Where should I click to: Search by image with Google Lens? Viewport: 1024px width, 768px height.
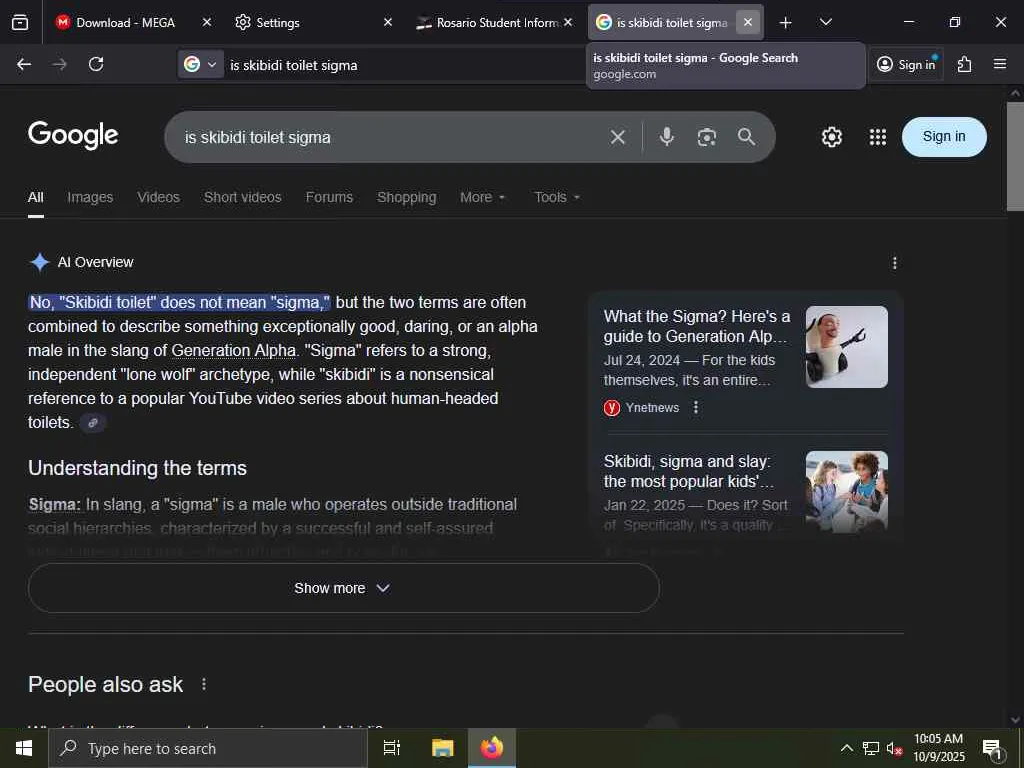(707, 137)
